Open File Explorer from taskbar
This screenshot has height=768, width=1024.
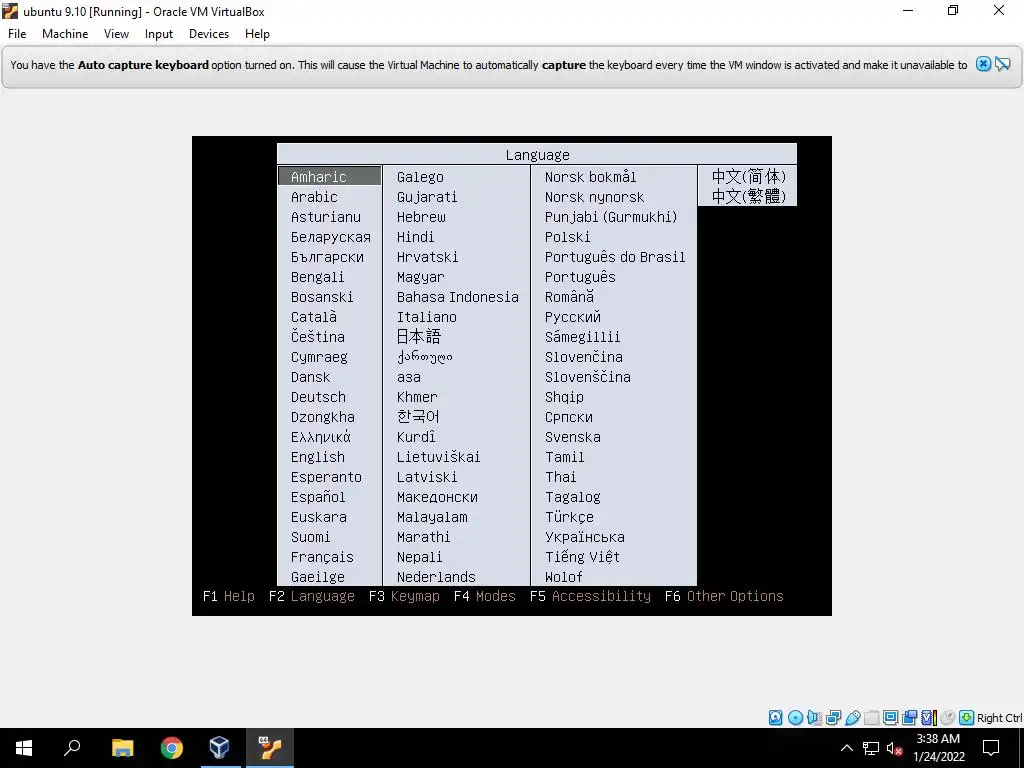pyautogui.click(x=122, y=748)
